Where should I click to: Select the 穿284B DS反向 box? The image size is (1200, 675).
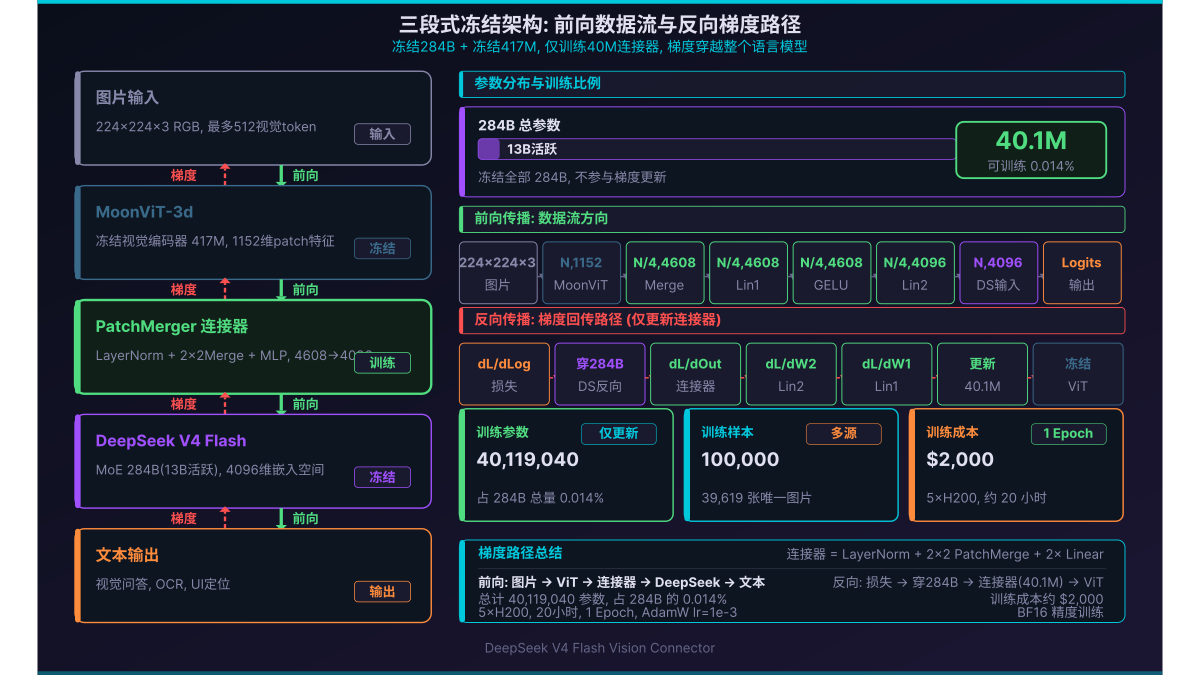(x=600, y=374)
